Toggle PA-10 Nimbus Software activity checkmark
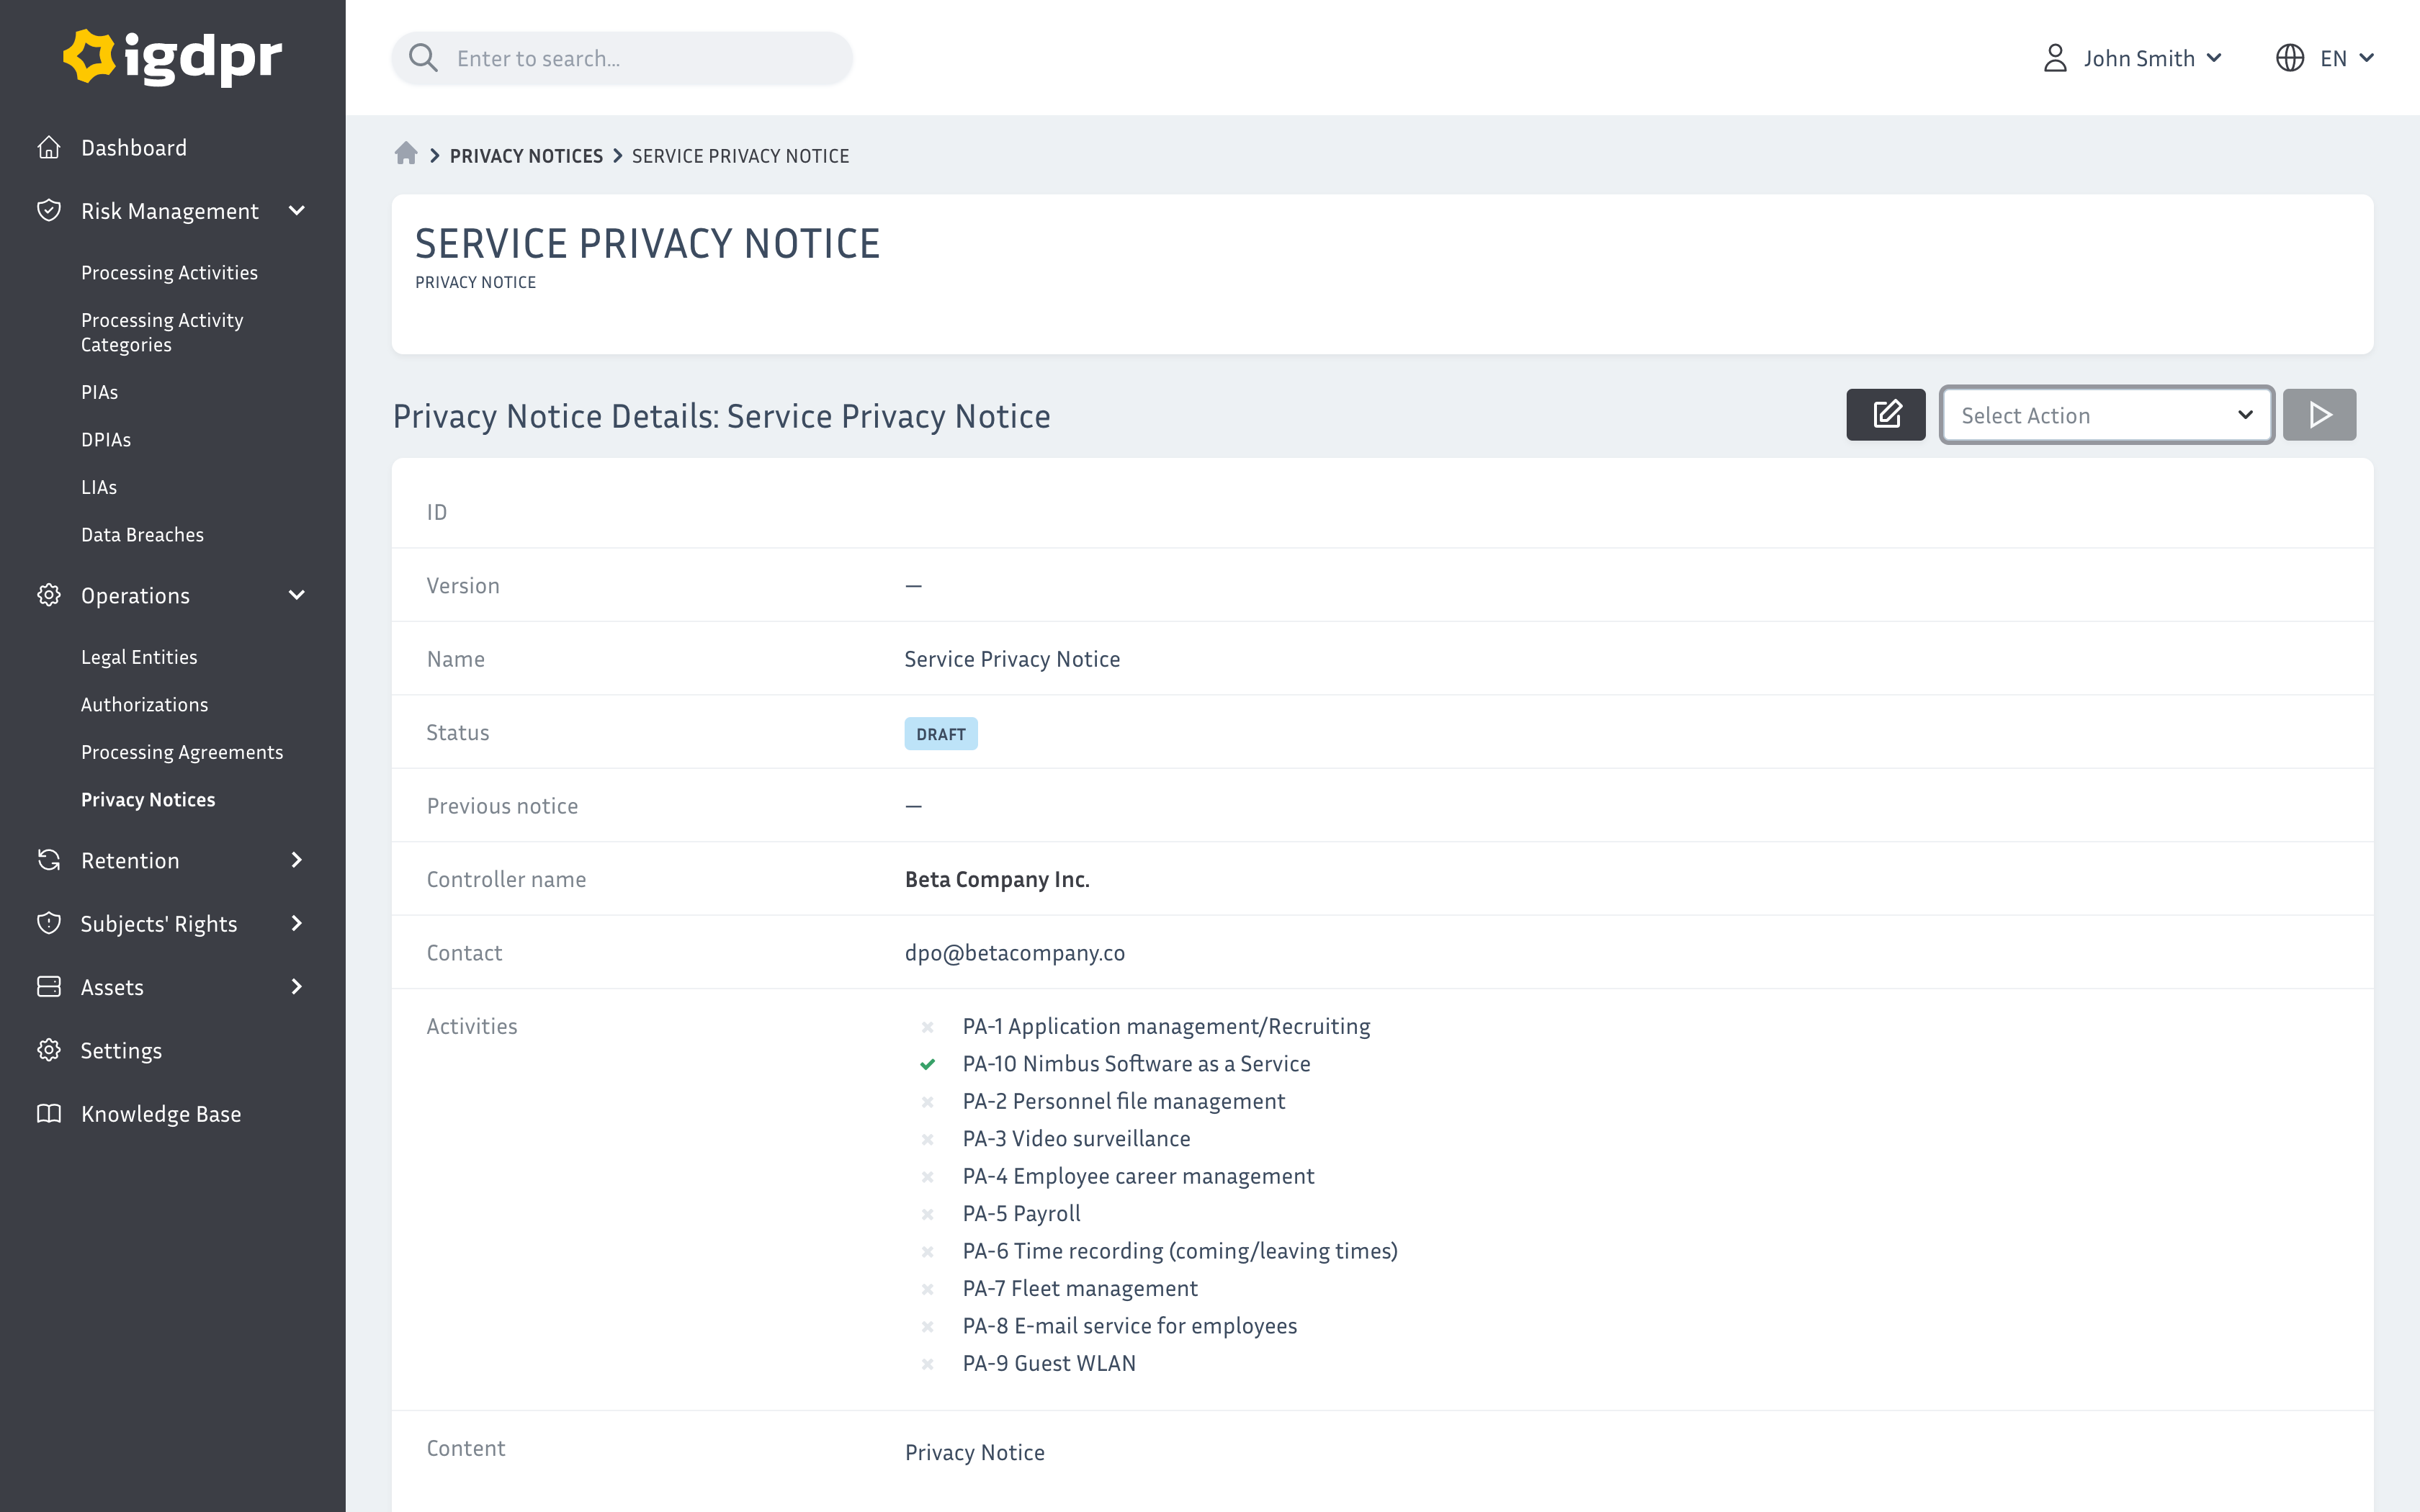Image resolution: width=2420 pixels, height=1512 pixels. point(927,1063)
